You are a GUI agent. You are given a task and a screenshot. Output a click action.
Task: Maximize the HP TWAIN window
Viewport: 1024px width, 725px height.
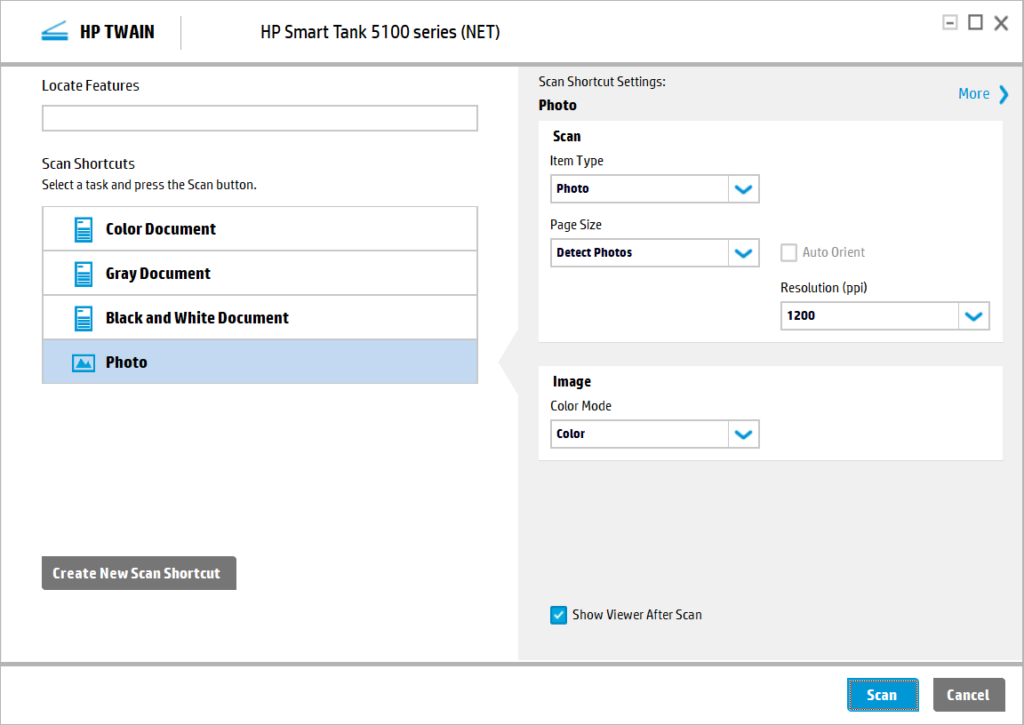tap(975, 23)
